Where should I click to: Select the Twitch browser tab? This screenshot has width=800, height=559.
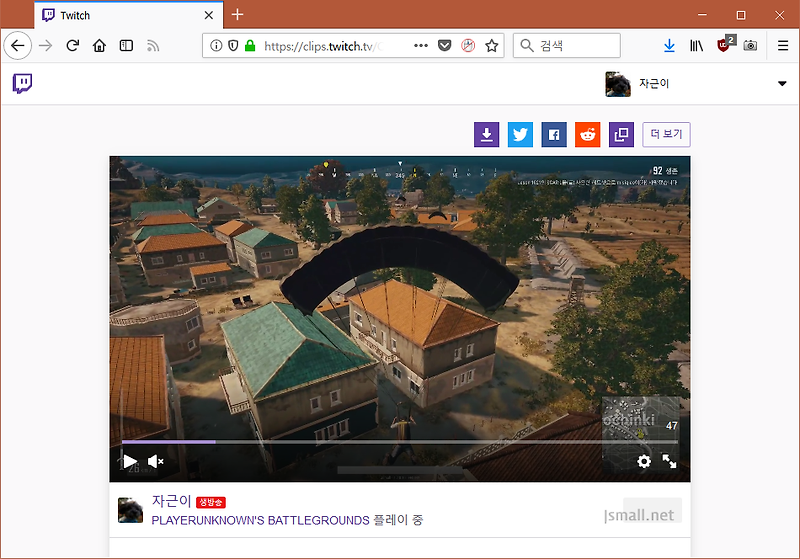click(x=129, y=15)
